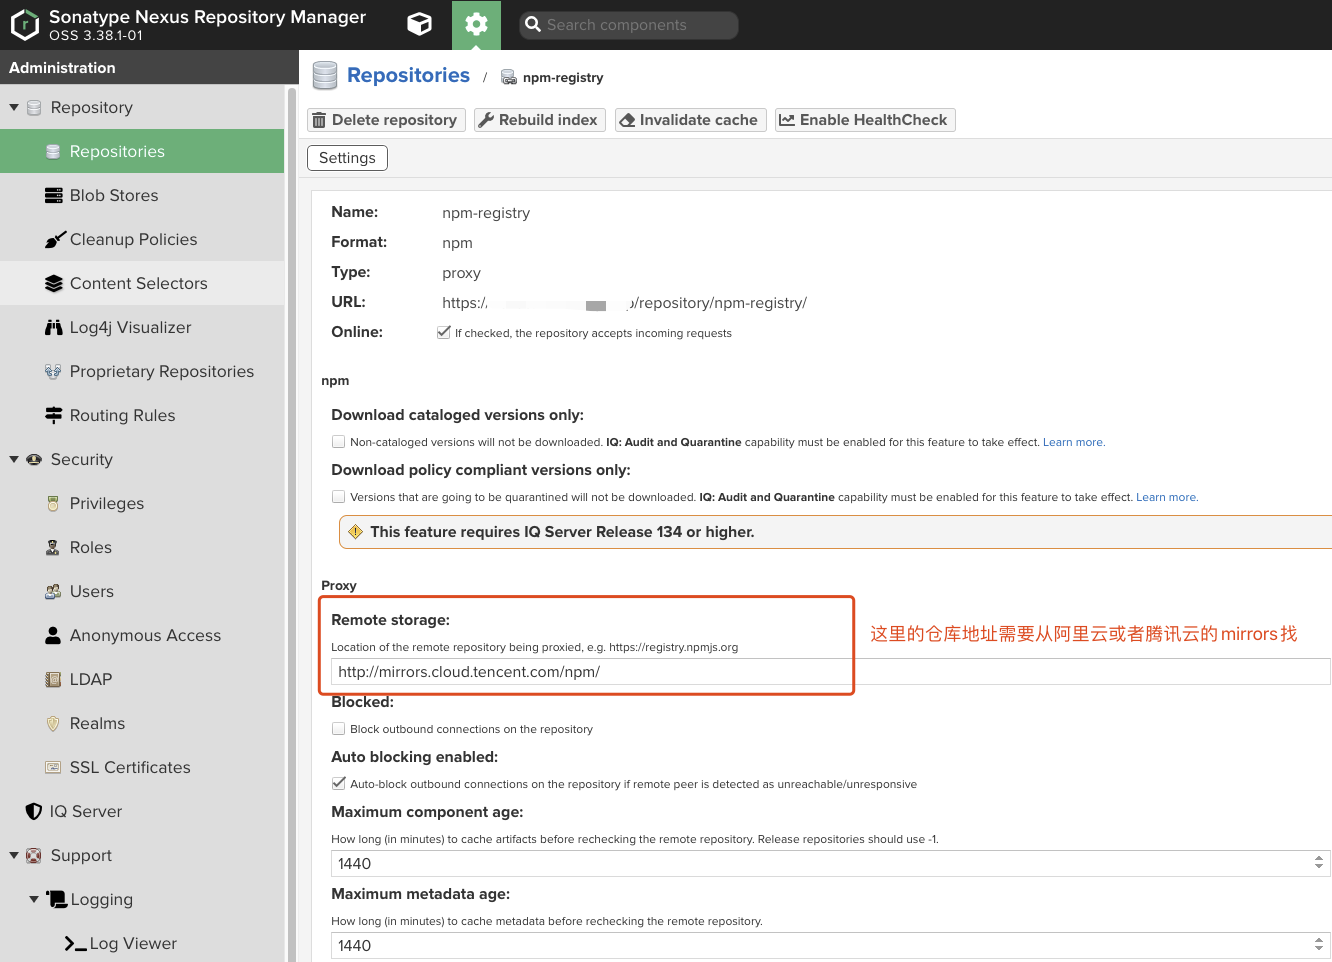
Task: Enable Download cataloged versions only checkbox
Action: pos(338,441)
